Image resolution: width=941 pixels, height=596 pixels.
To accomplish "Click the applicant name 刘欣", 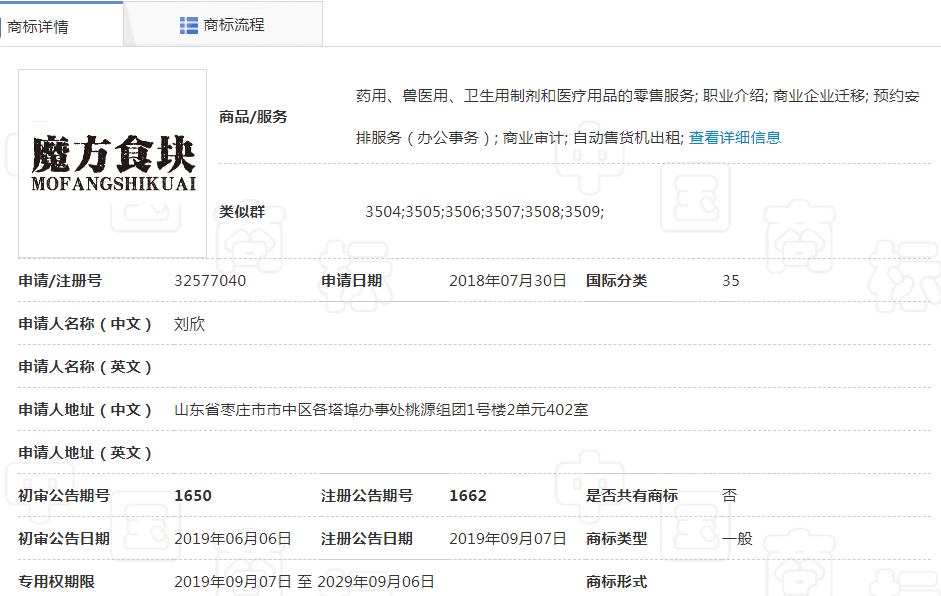I will (x=189, y=324).
